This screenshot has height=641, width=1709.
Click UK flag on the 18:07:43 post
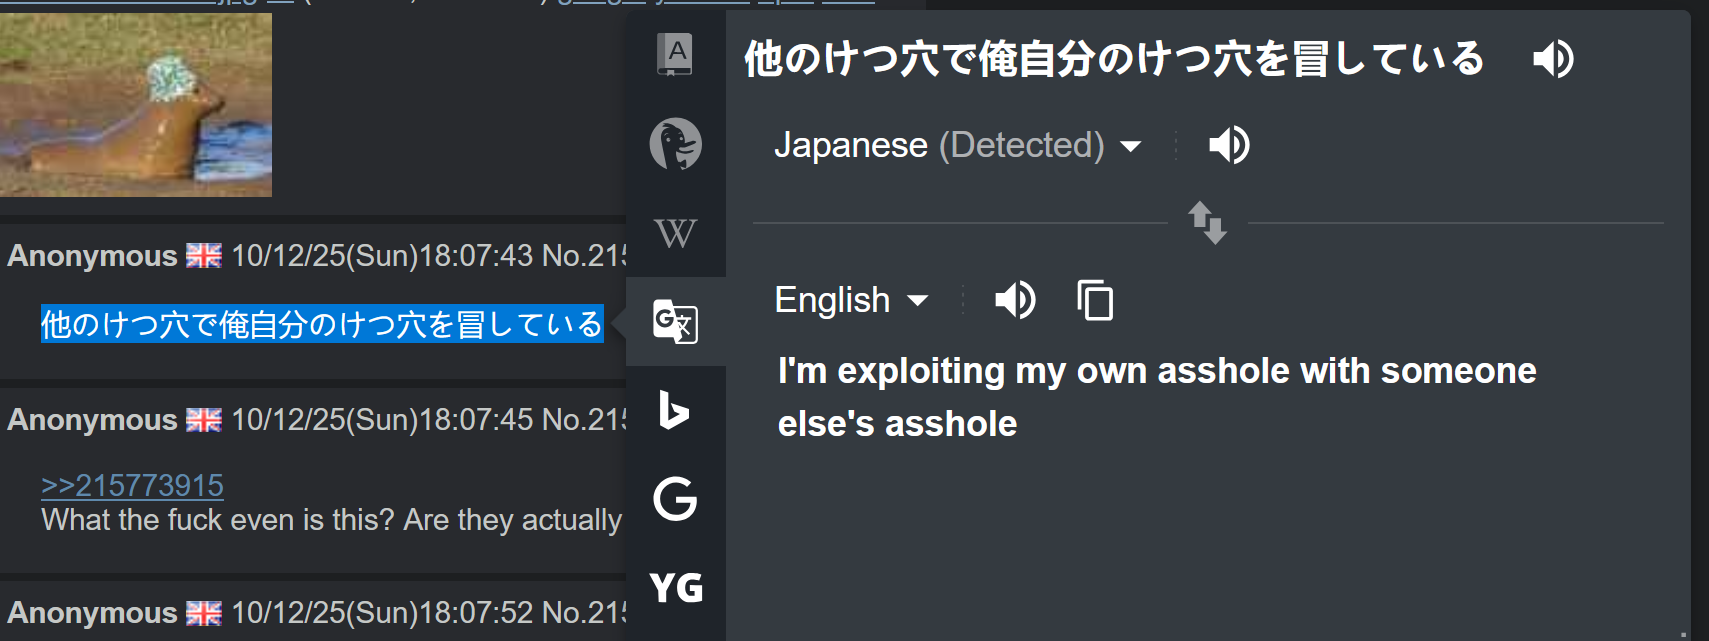point(204,256)
